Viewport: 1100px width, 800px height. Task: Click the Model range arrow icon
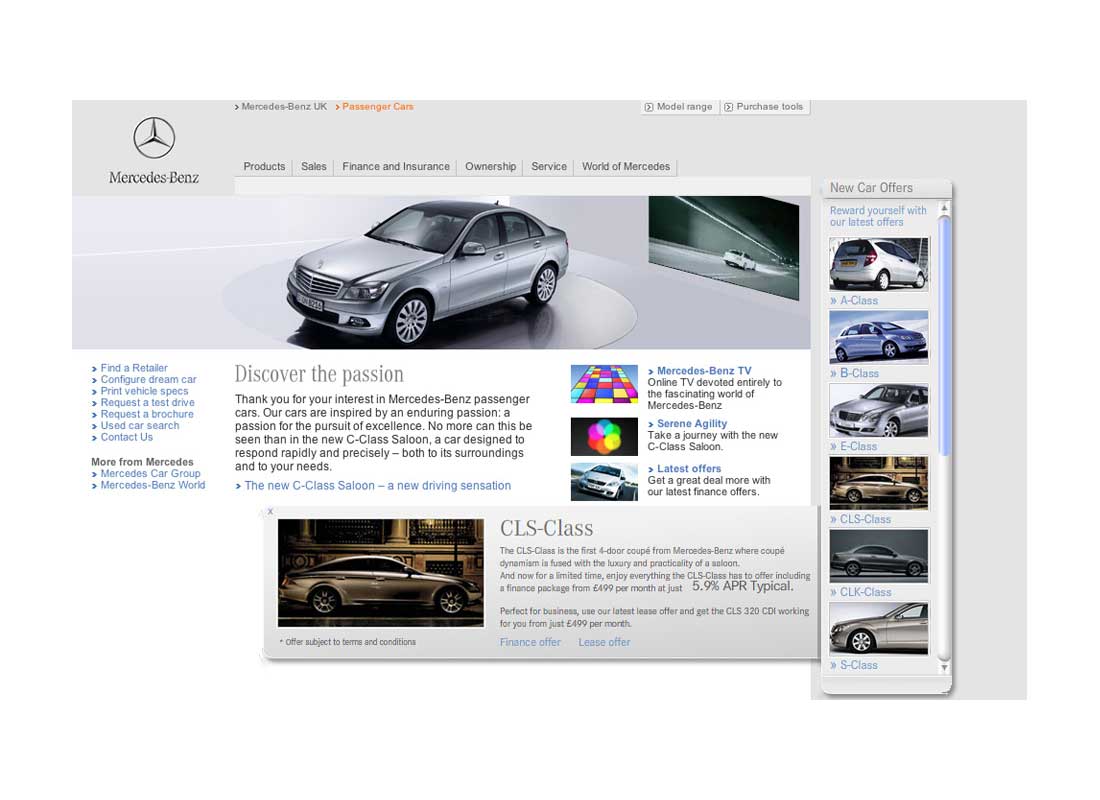pos(649,107)
